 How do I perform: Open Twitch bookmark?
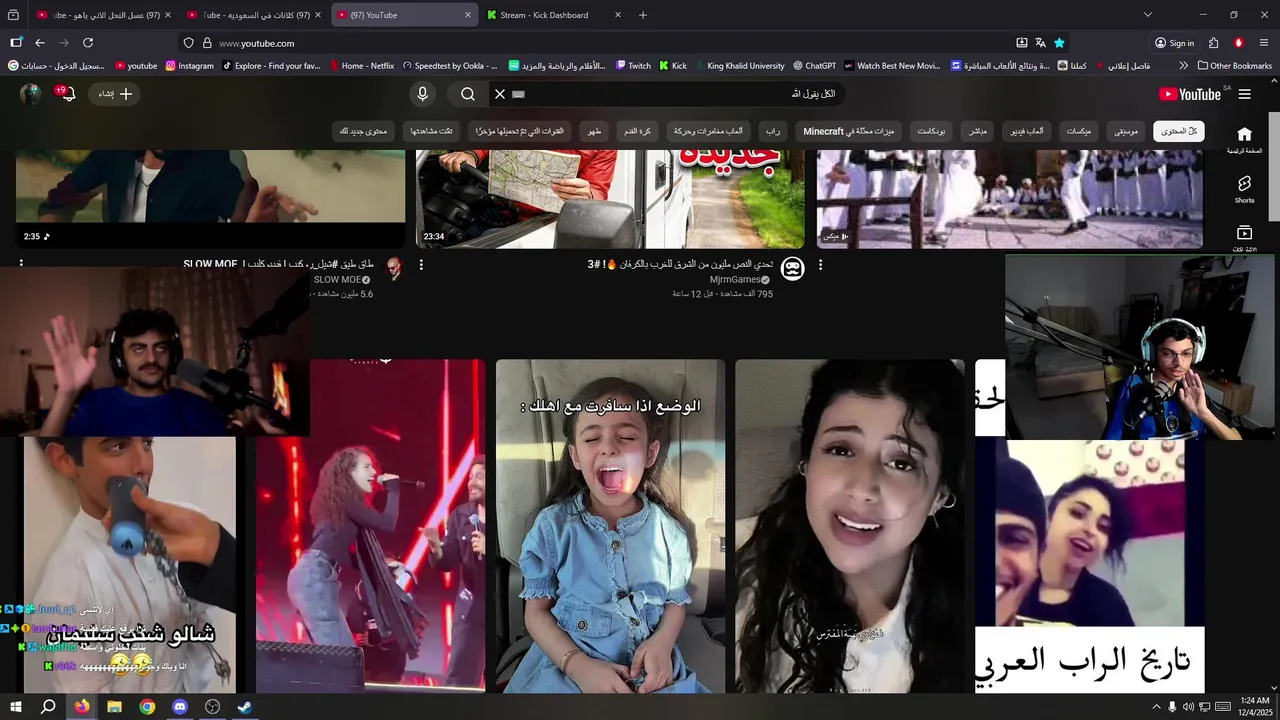(632, 66)
